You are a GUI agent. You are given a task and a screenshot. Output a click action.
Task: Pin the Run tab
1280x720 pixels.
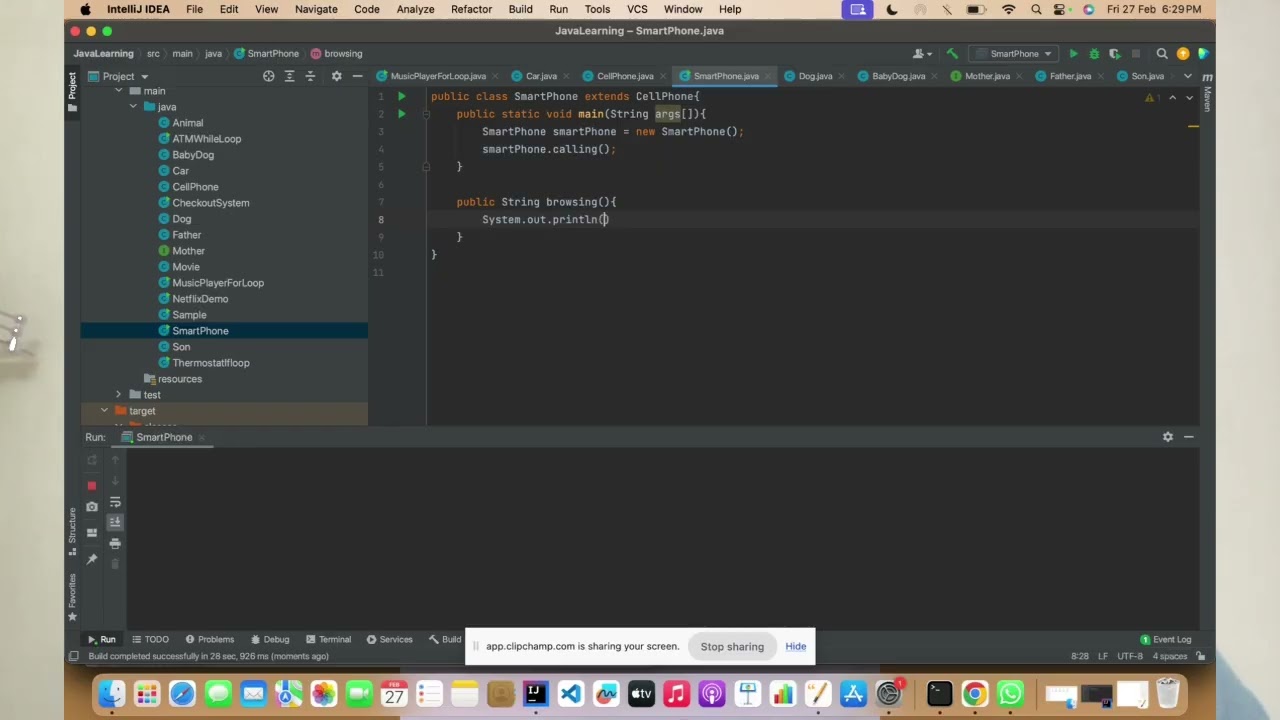click(x=91, y=559)
